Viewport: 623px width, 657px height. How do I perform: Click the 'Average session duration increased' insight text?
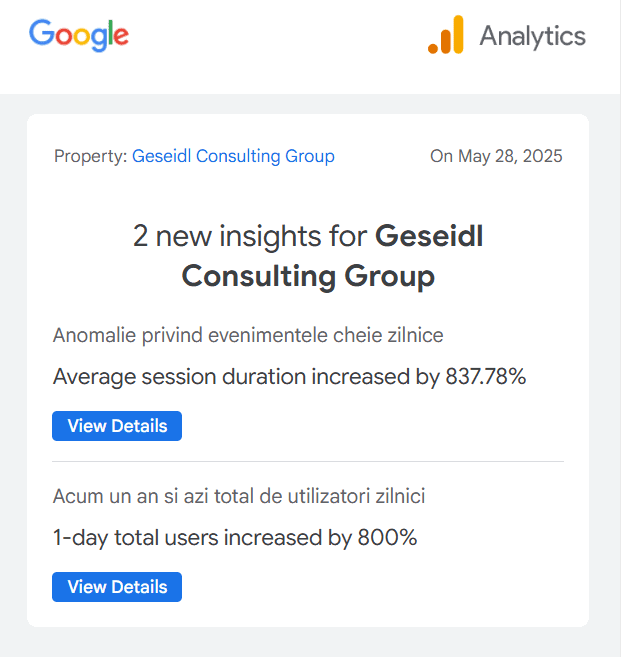point(230,377)
